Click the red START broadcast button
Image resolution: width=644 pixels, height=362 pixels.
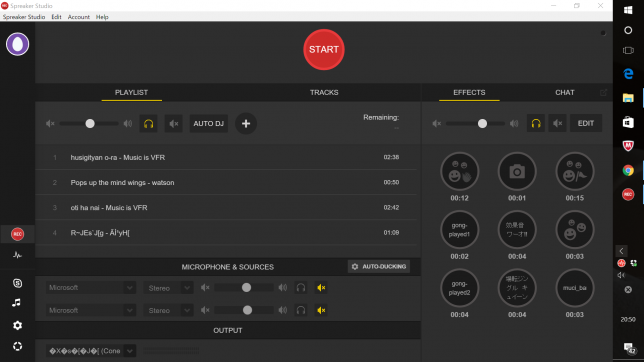coord(324,50)
